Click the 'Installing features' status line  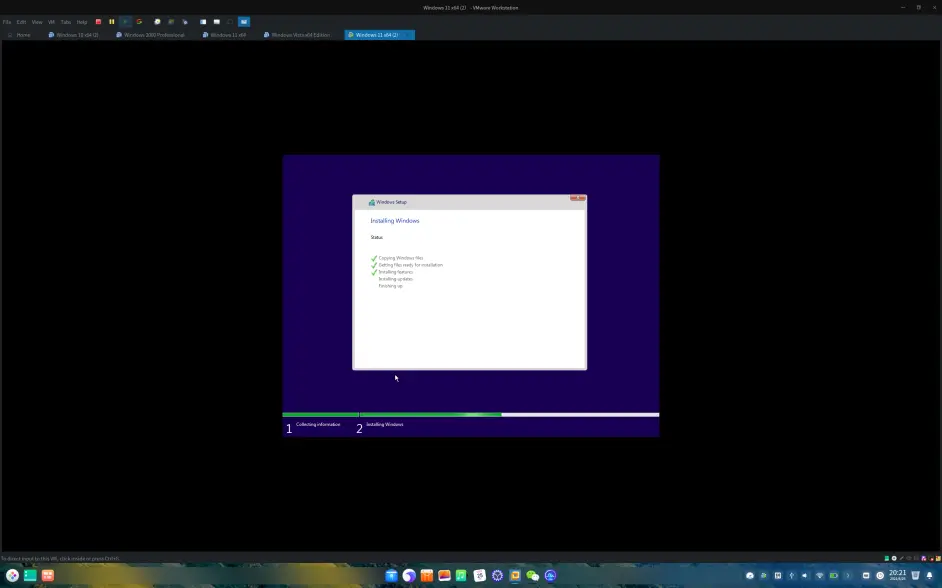coord(395,272)
